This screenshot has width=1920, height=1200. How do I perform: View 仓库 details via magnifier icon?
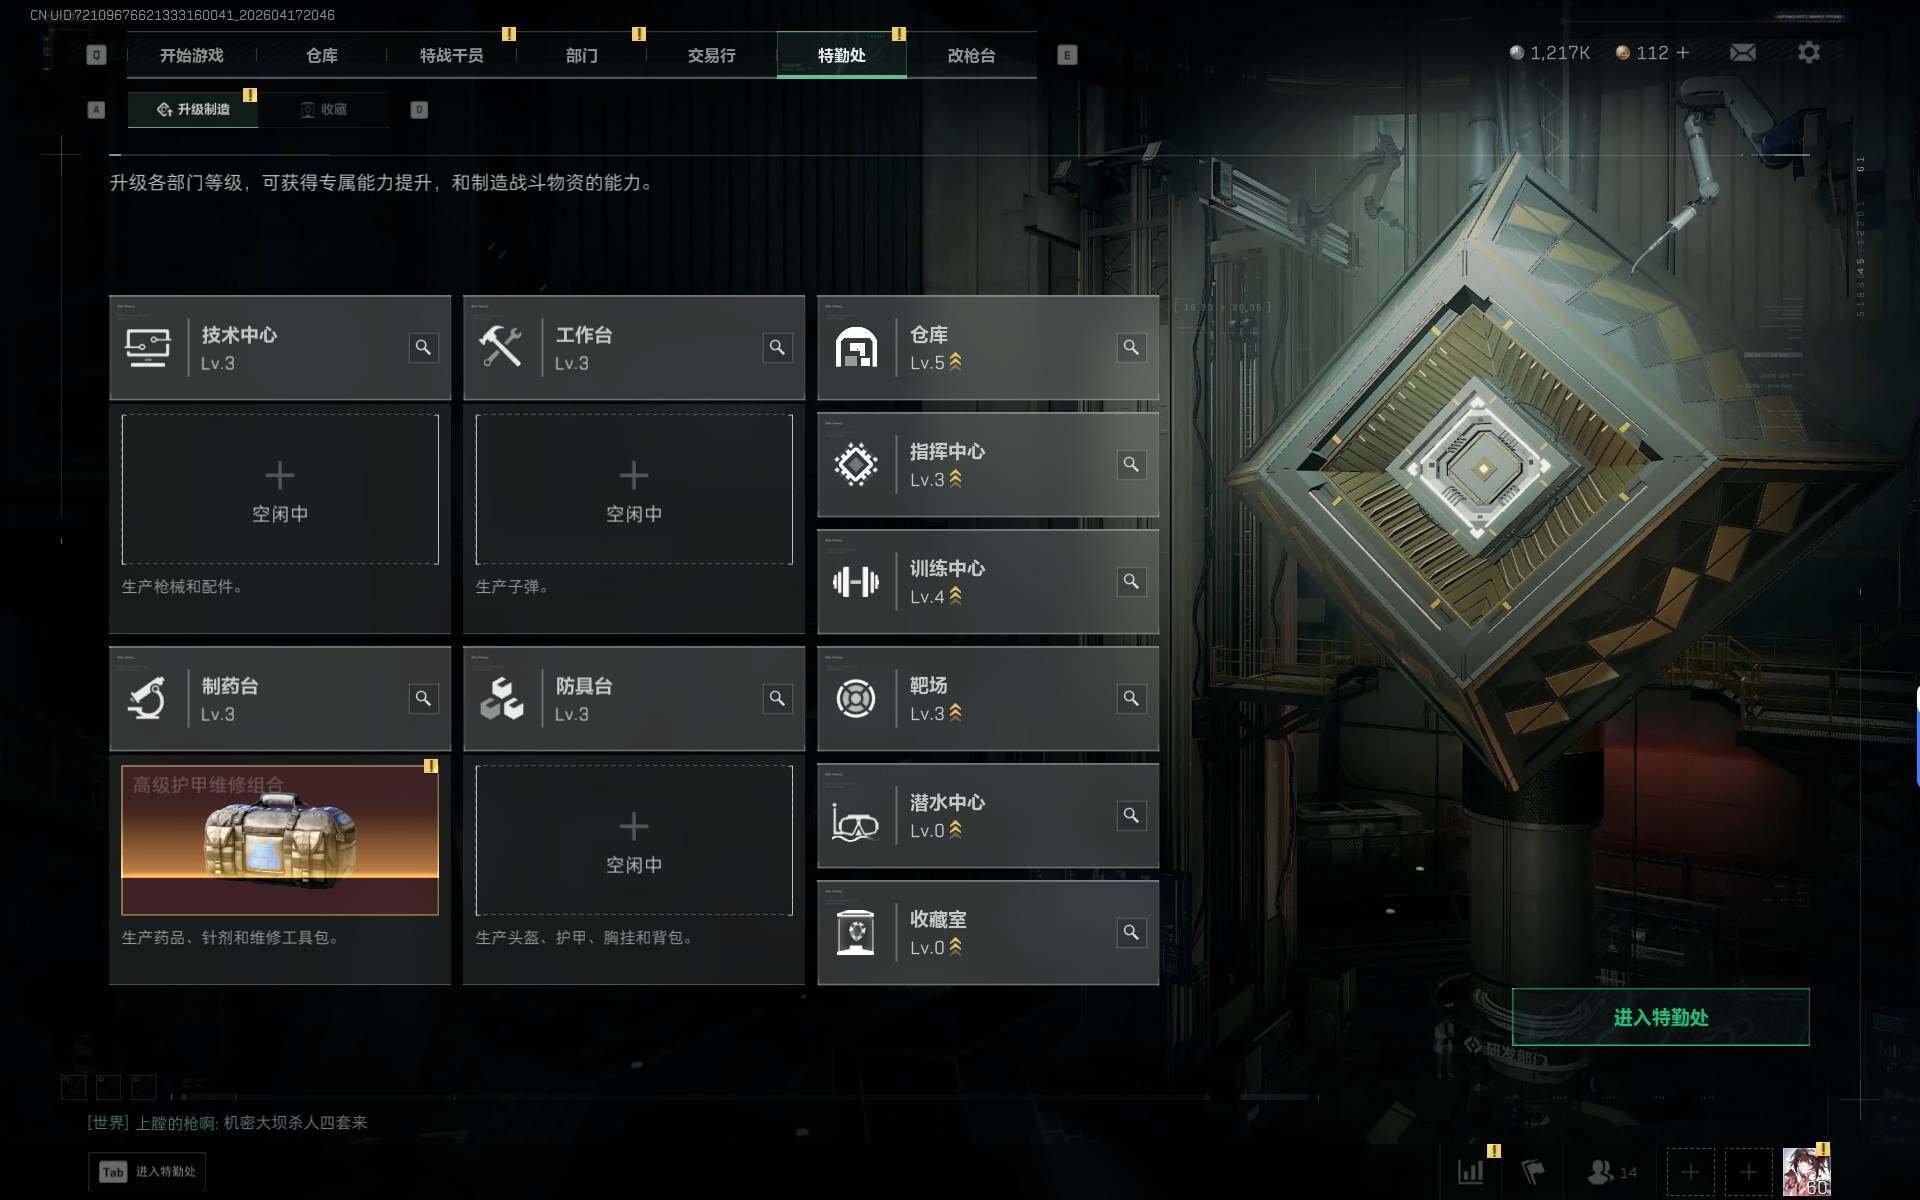point(1131,347)
